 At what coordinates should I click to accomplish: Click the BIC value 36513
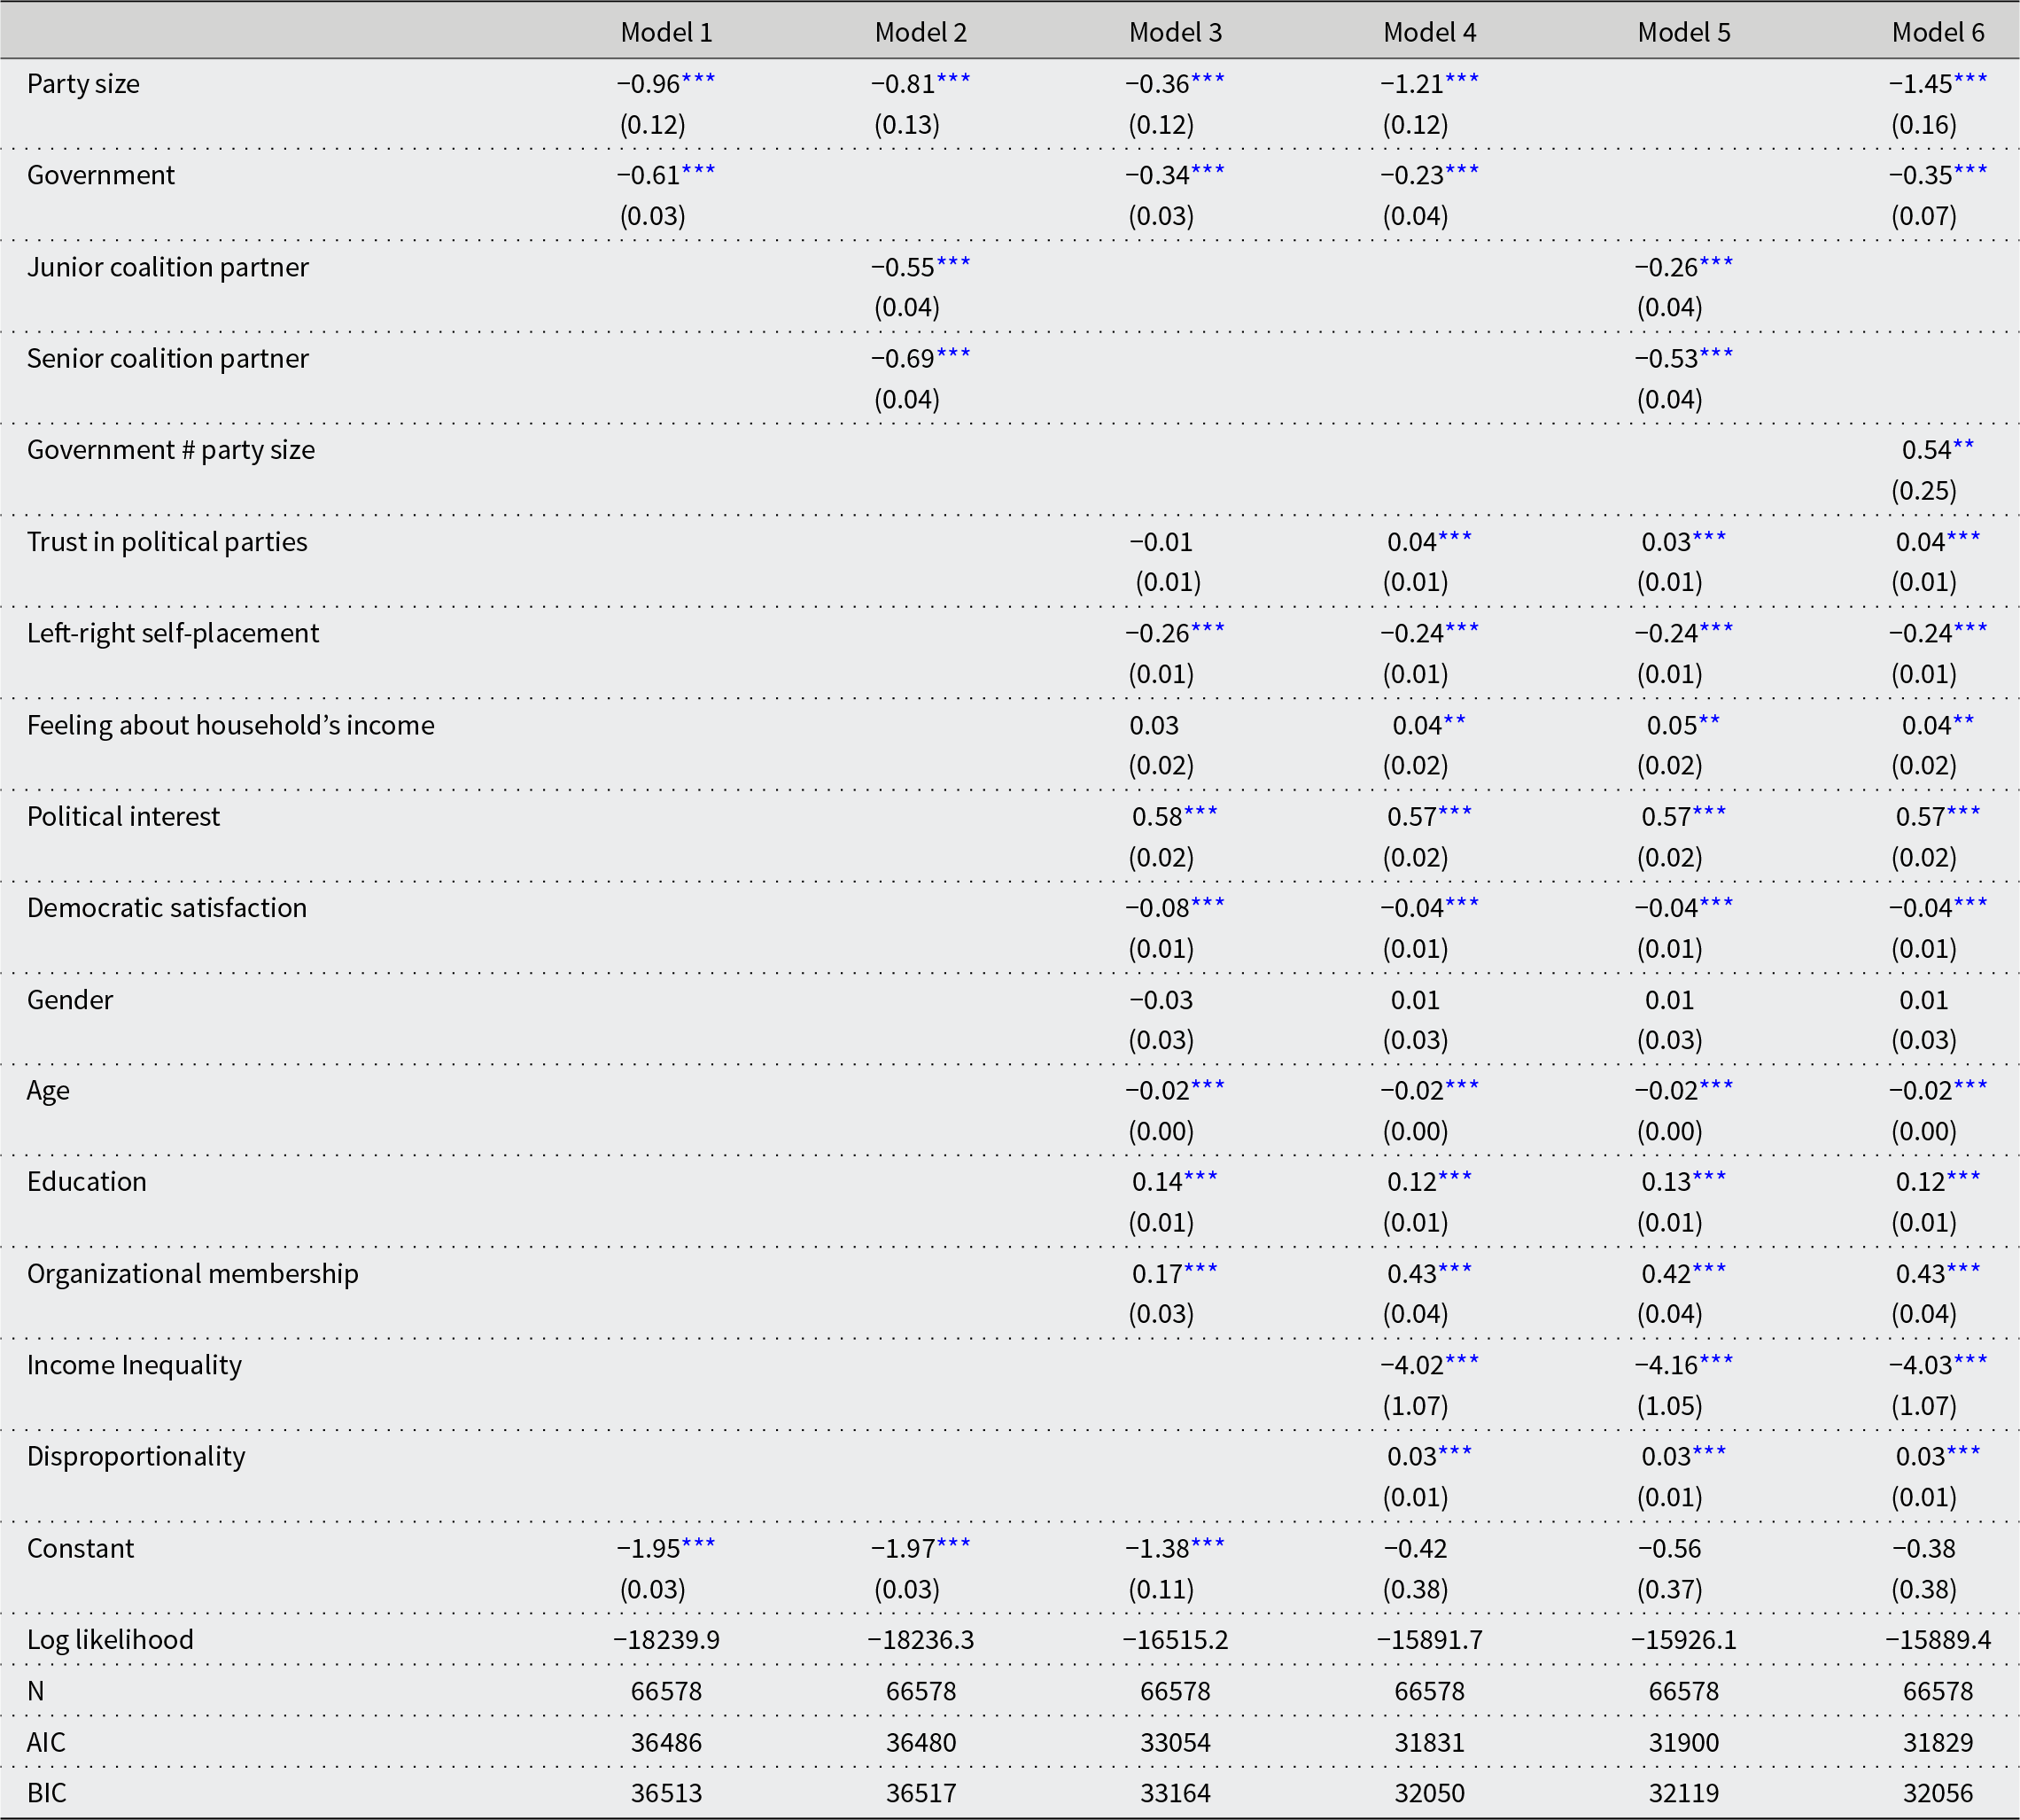pyautogui.click(x=666, y=1793)
